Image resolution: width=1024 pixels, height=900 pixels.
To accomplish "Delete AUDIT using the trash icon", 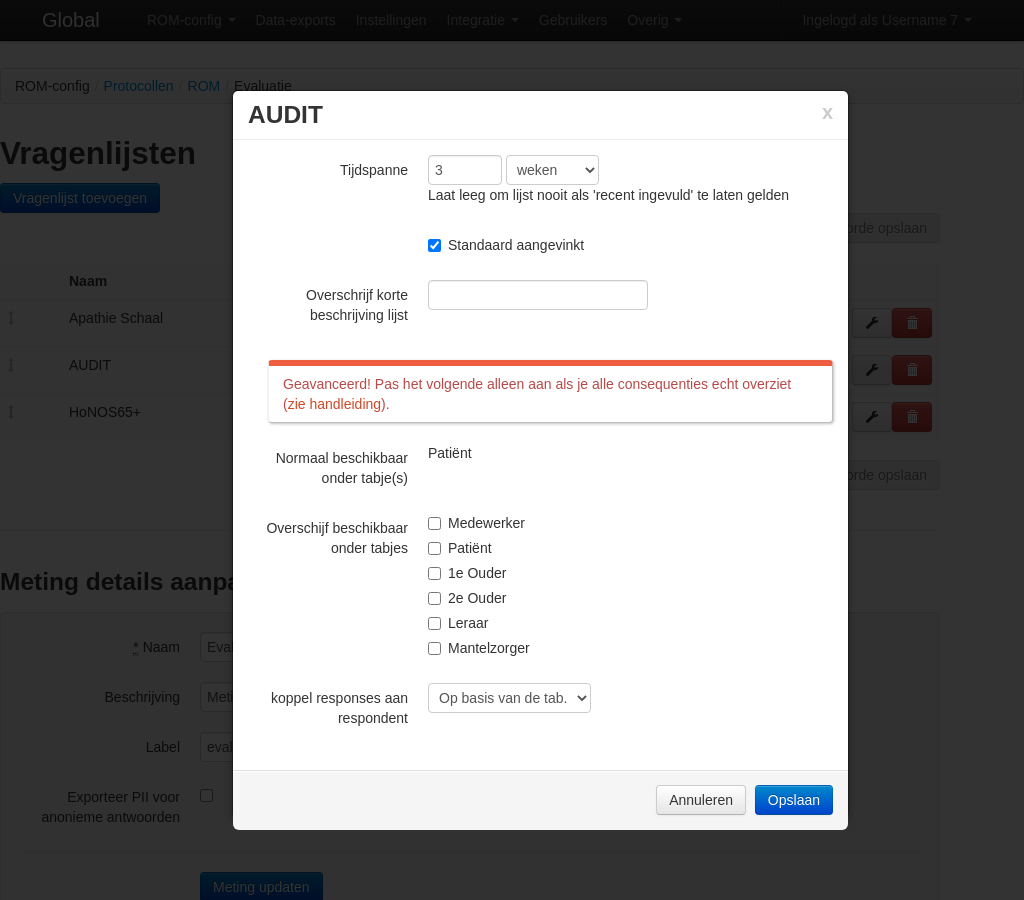I will pyautogui.click(x=911, y=370).
